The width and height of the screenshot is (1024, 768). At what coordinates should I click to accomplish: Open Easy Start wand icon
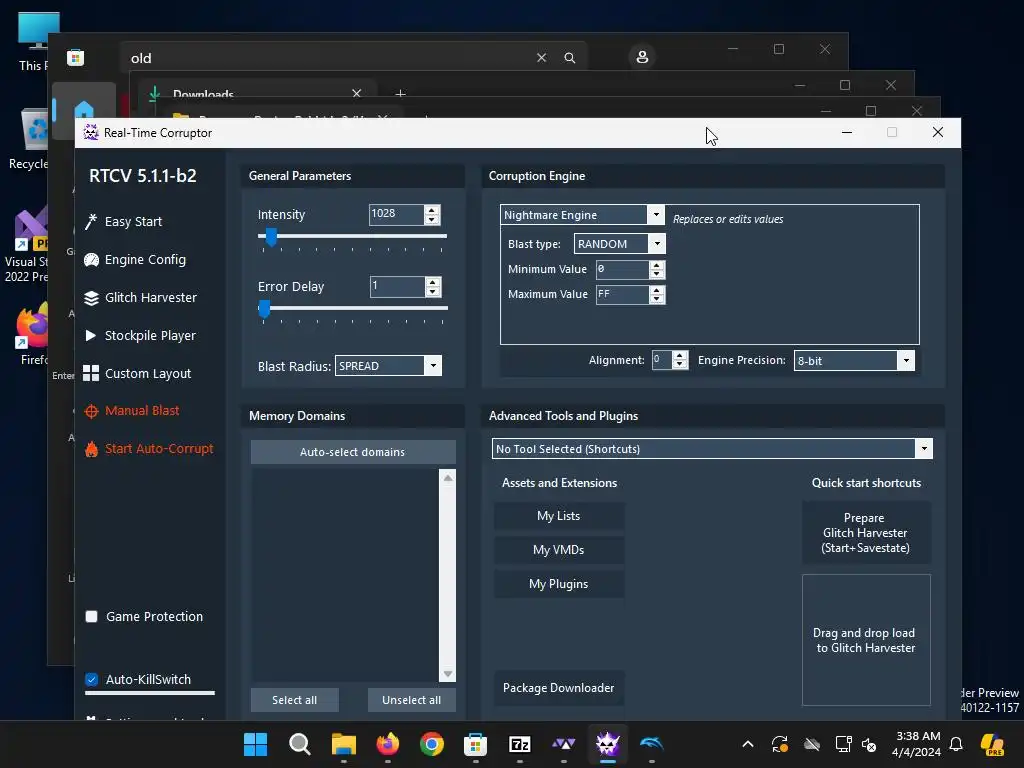pyautogui.click(x=91, y=222)
